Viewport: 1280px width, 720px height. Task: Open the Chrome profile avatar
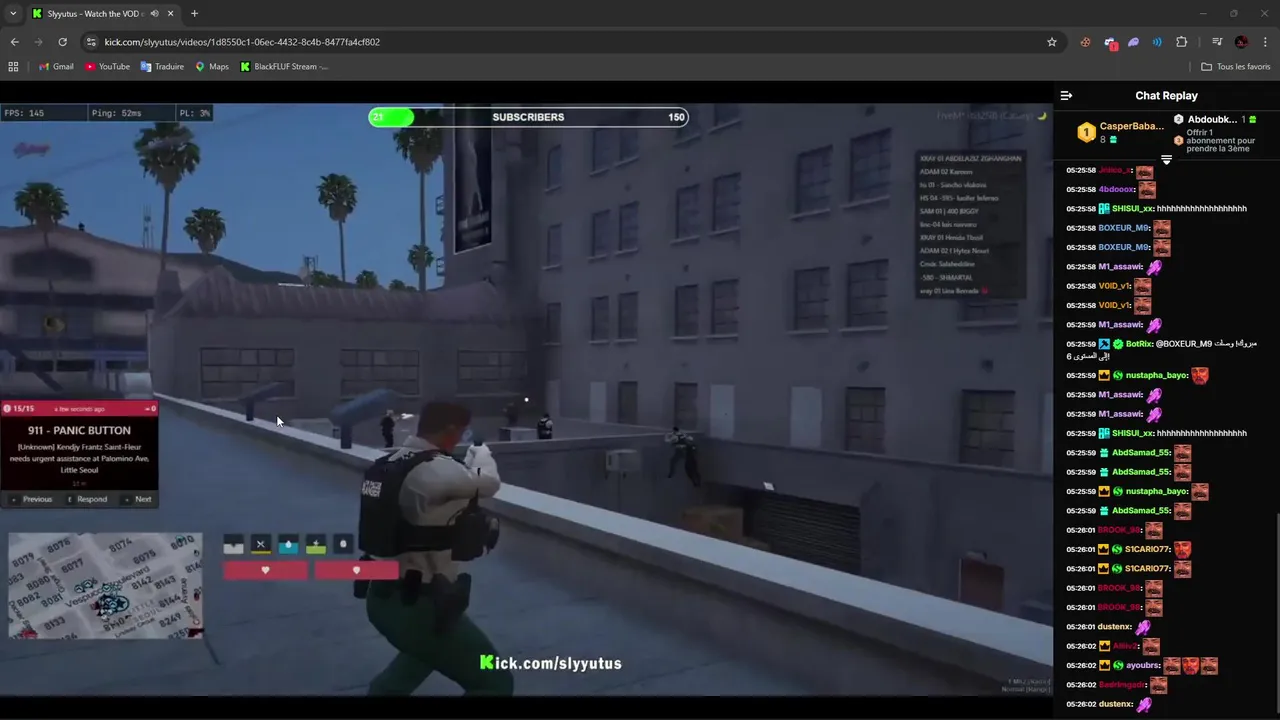point(1241,42)
